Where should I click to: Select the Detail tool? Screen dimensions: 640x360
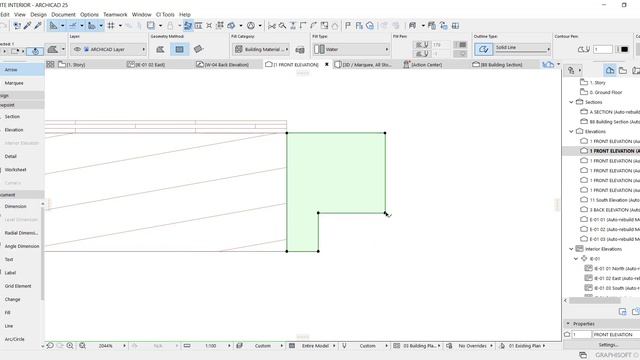[x=11, y=156]
